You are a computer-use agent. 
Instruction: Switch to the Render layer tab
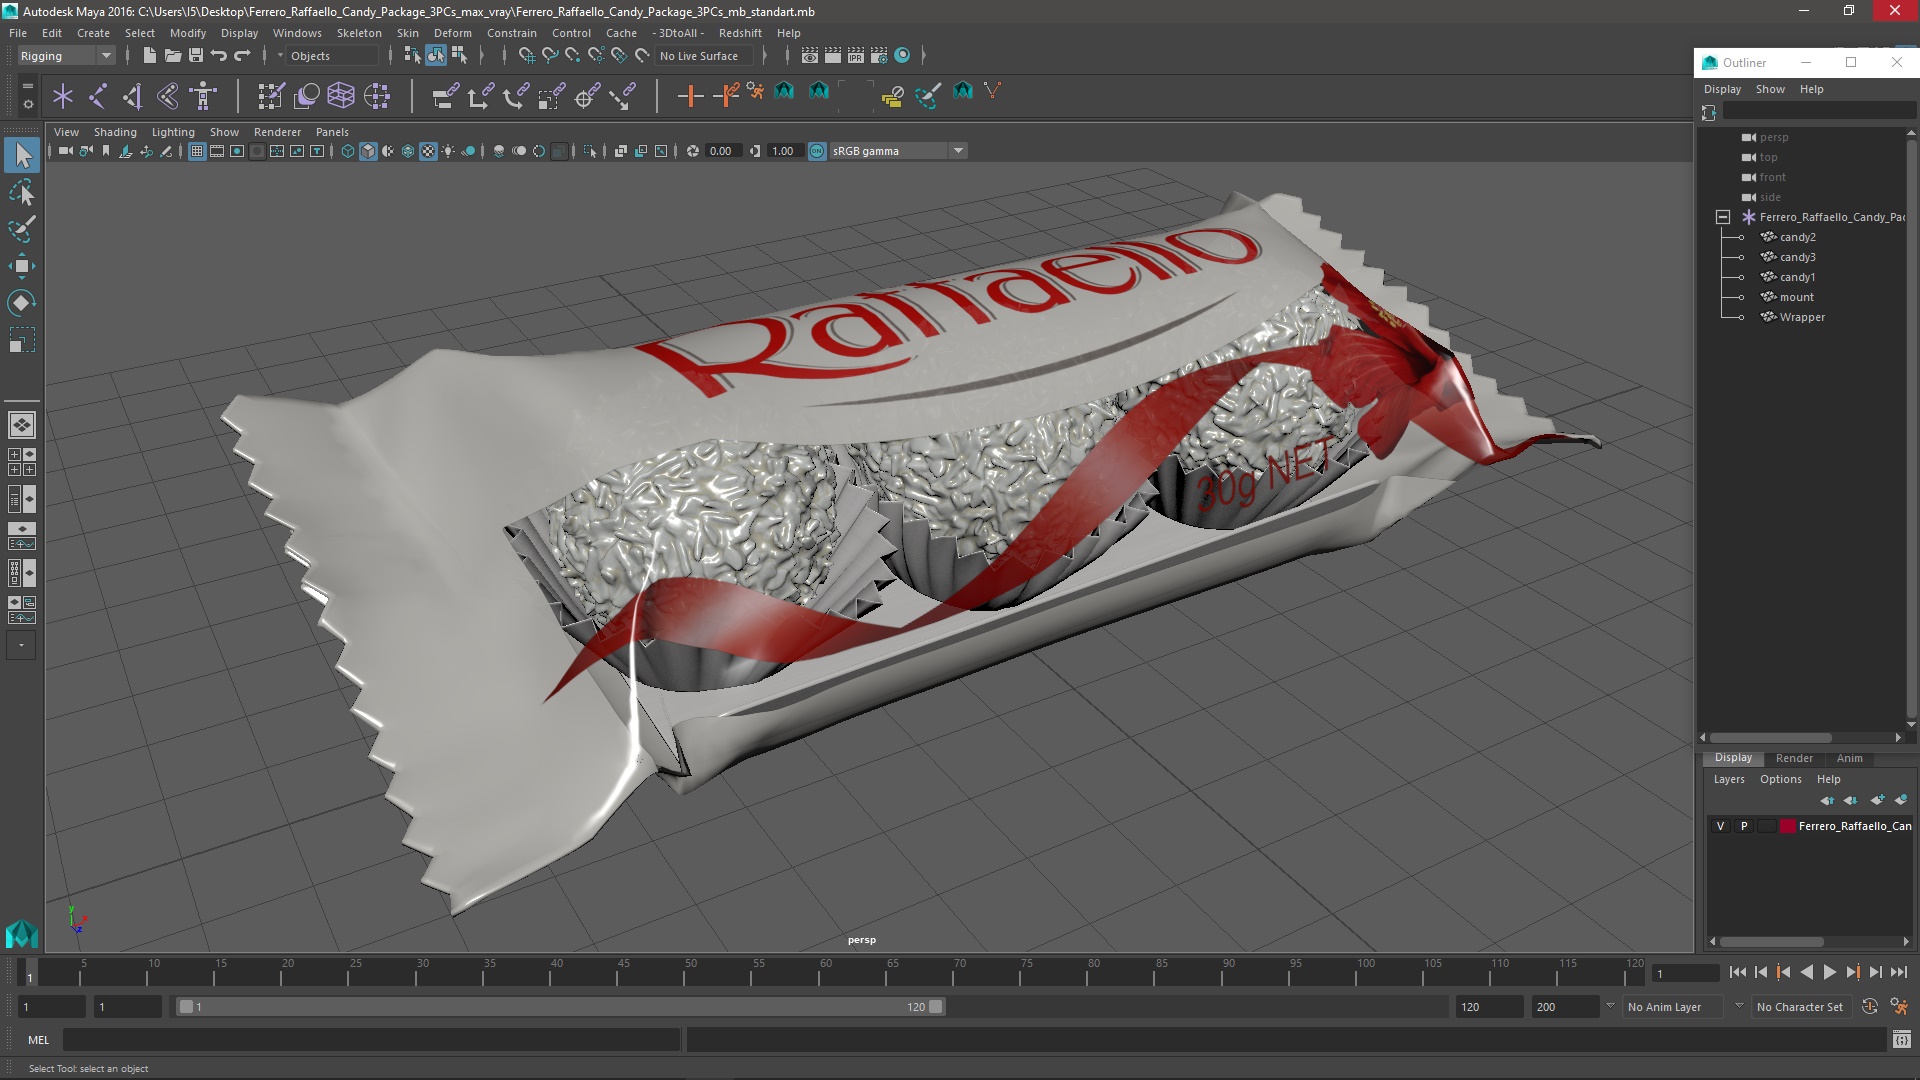click(1794, 758)
